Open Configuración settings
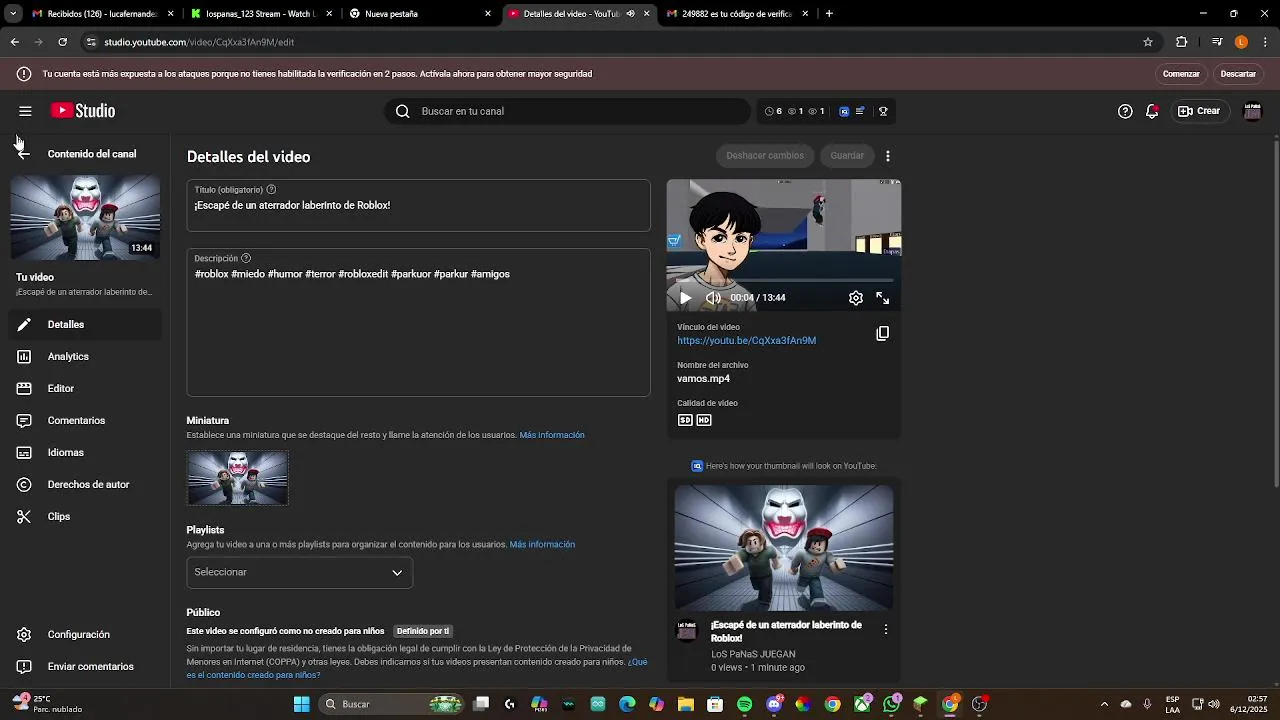 pos(85,634)
